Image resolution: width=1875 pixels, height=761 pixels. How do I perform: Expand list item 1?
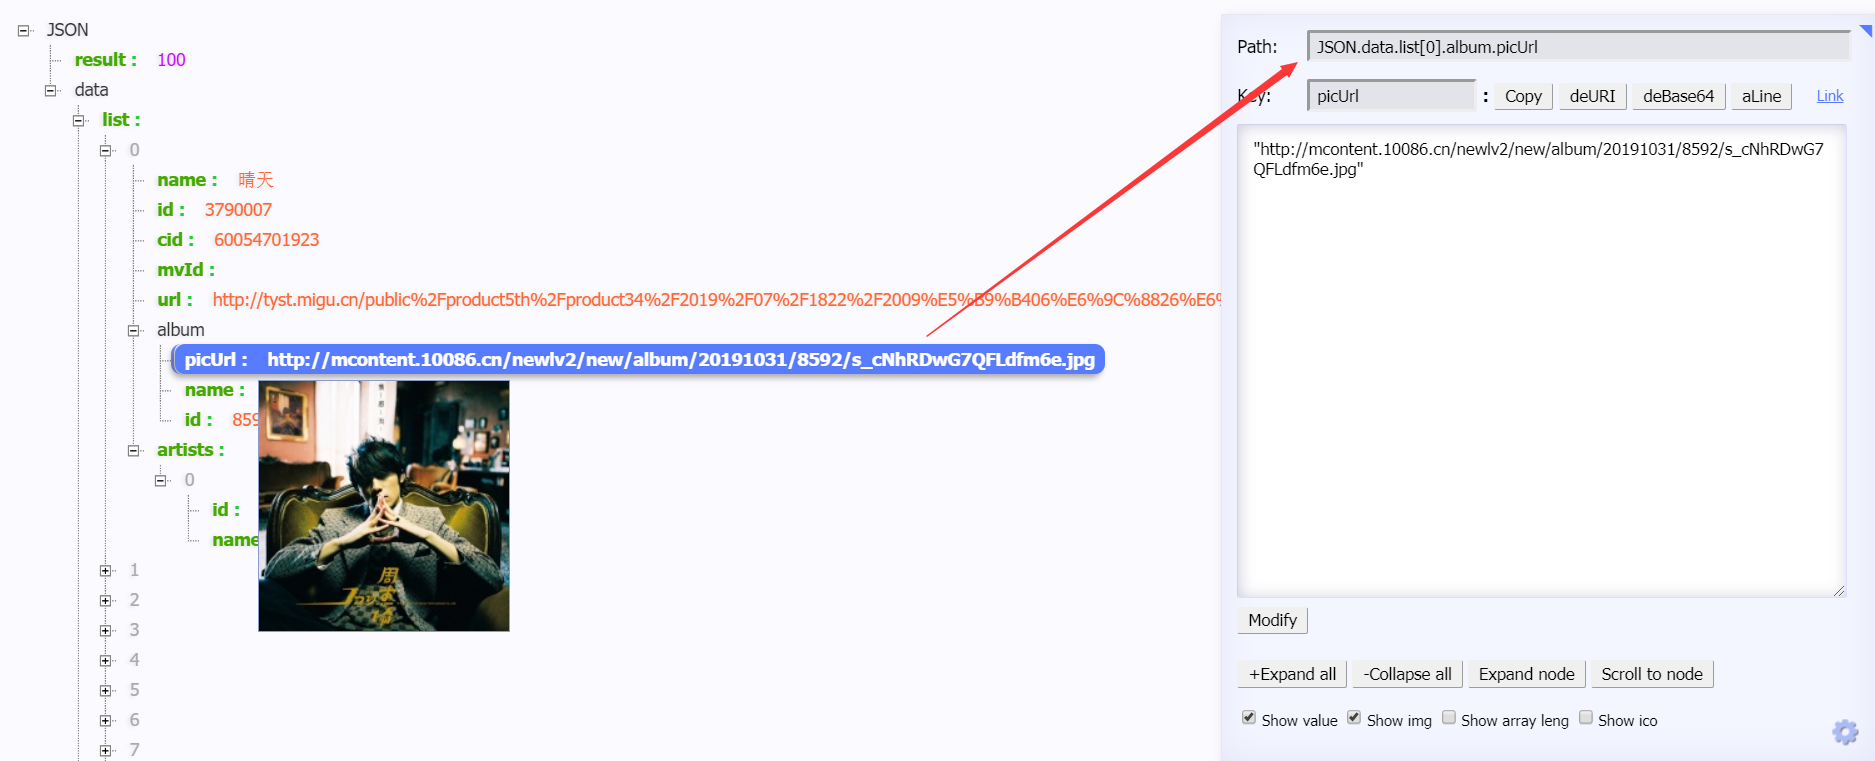106,571
